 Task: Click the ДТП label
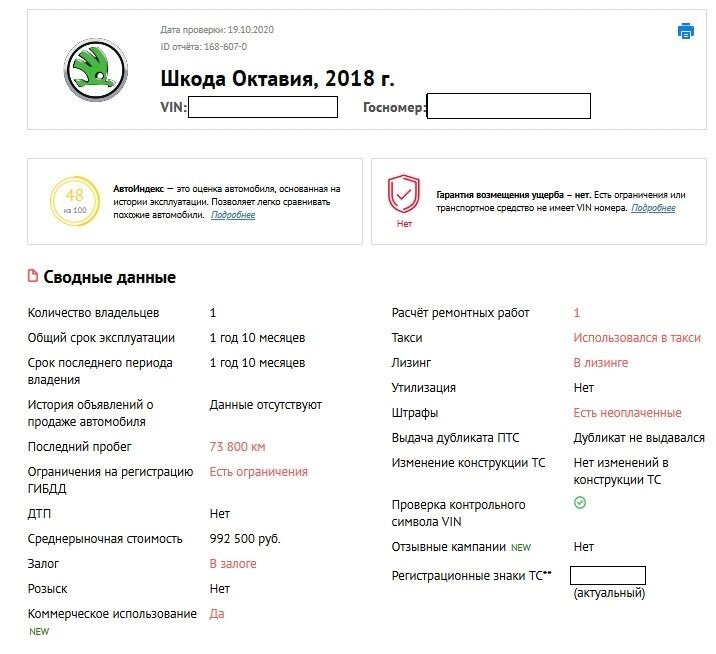(x=39, y=514)
